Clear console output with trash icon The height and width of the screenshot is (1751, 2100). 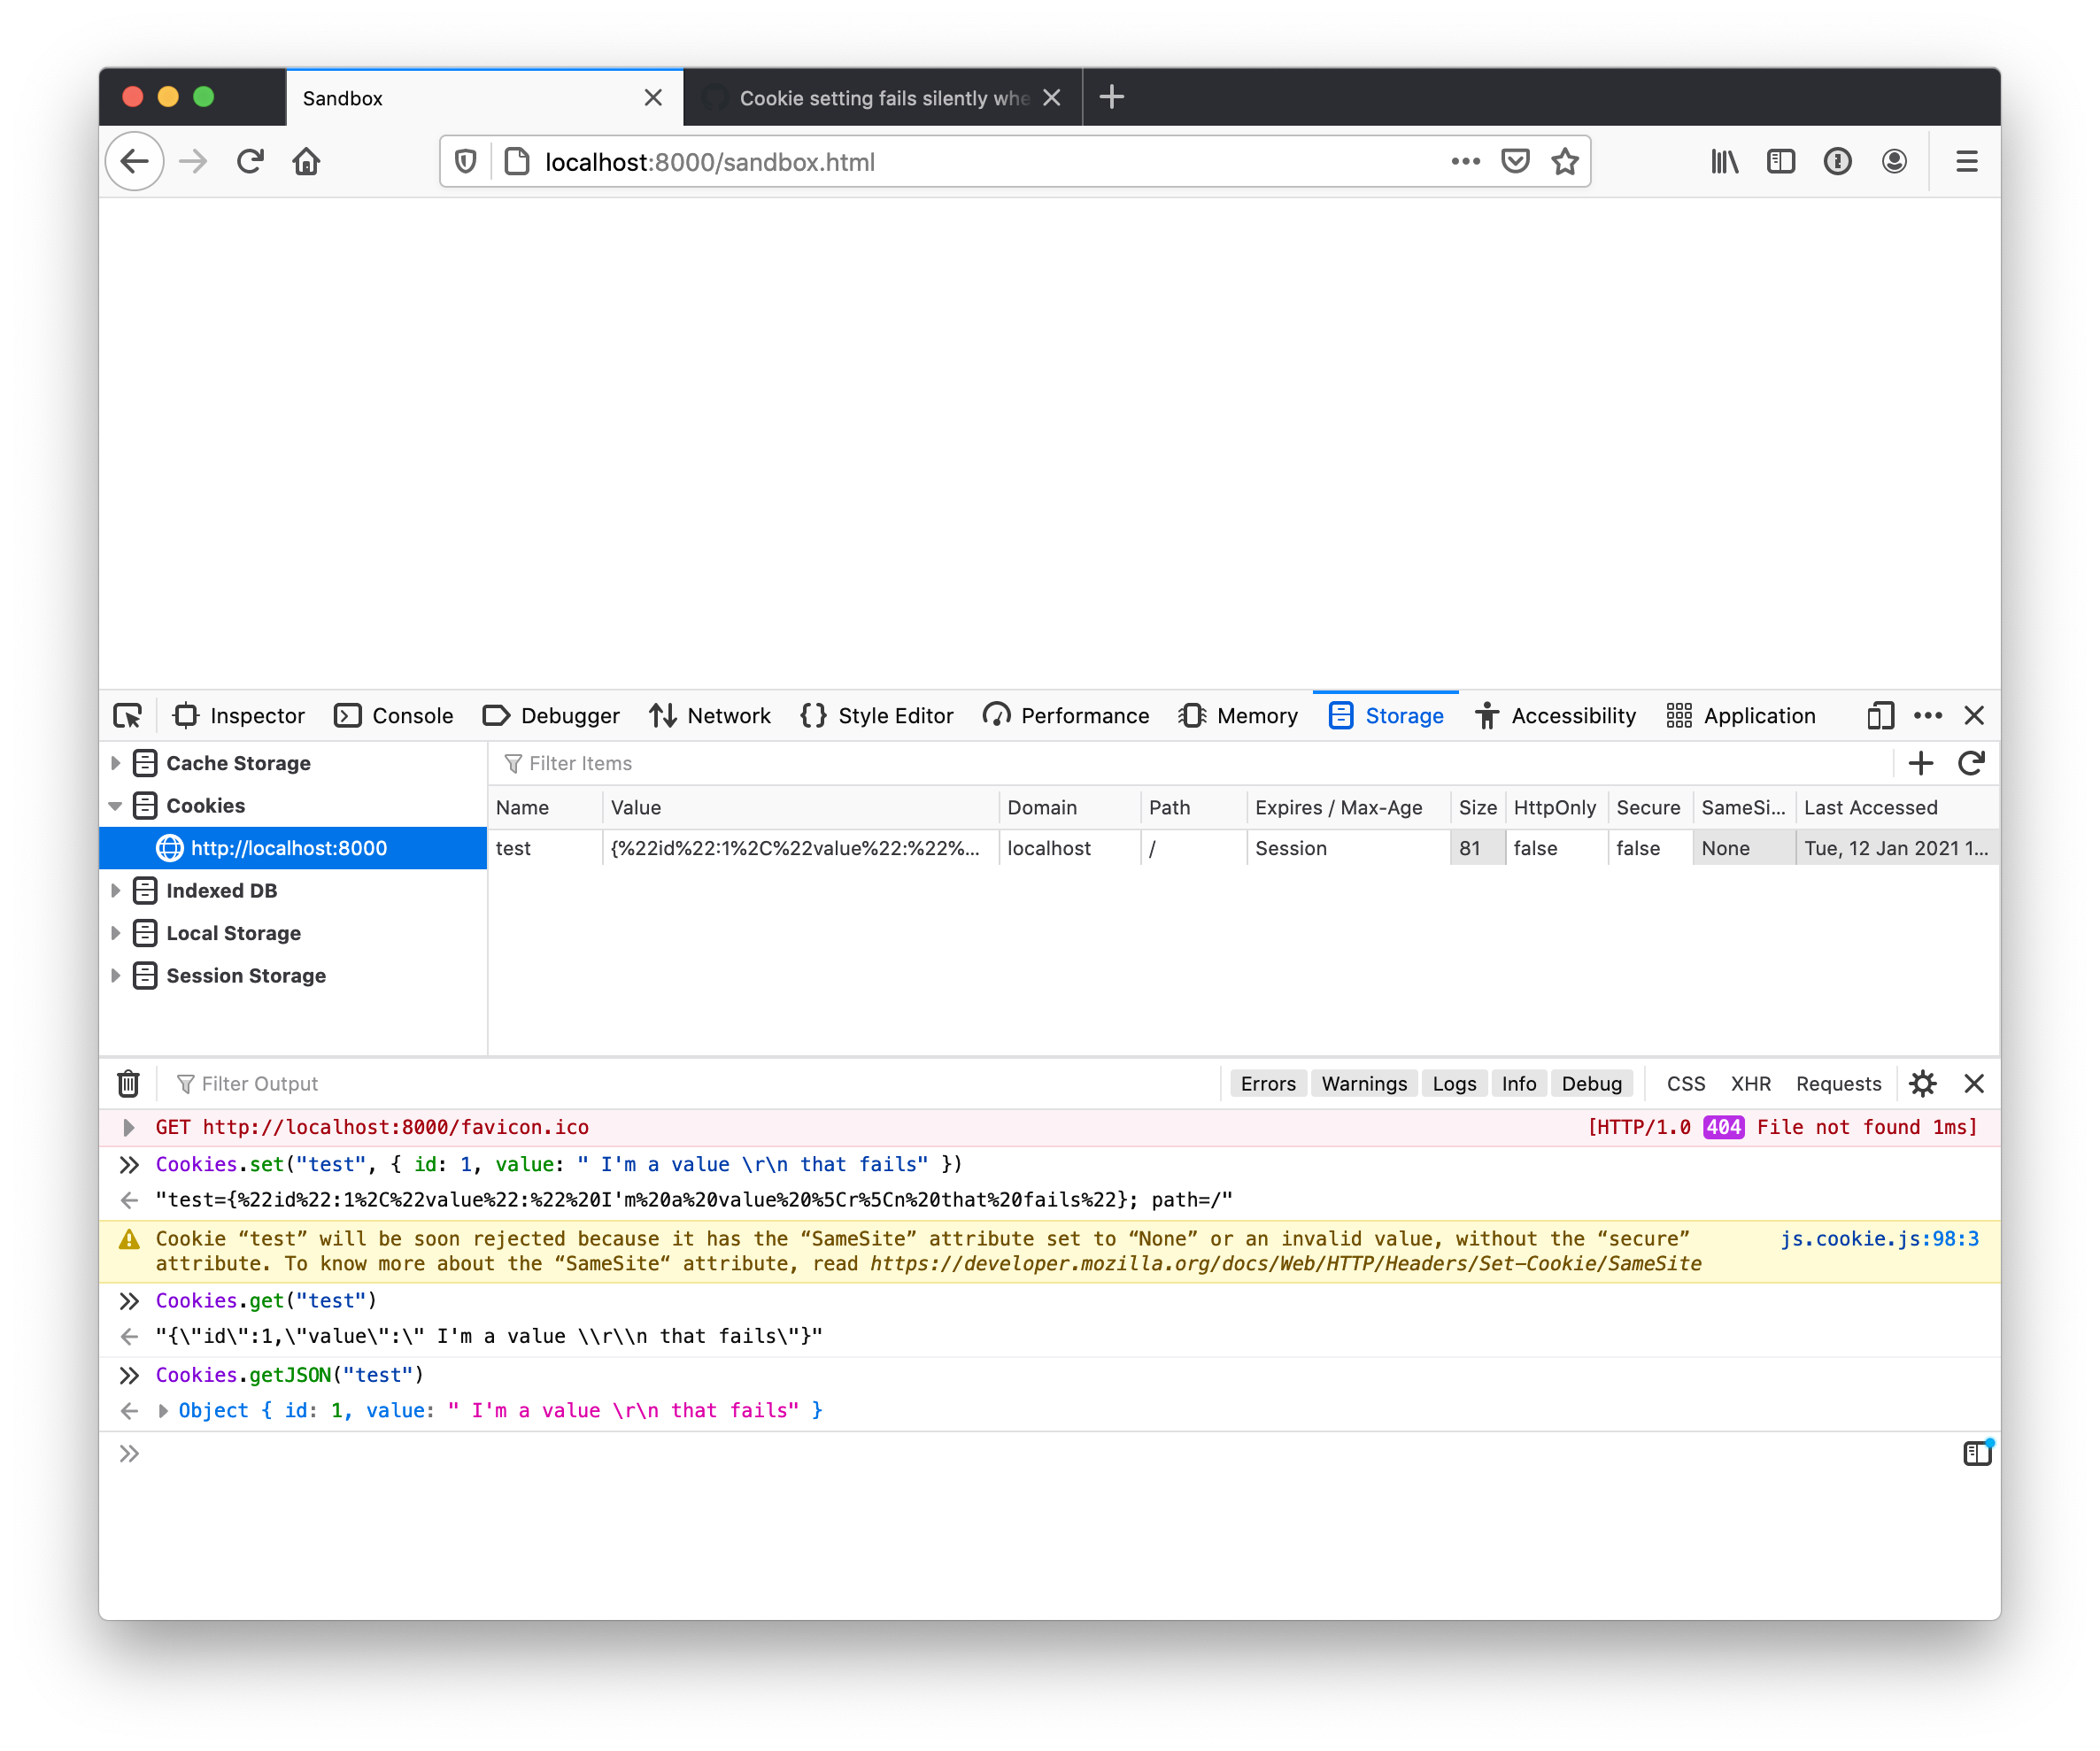point(128,1084)
